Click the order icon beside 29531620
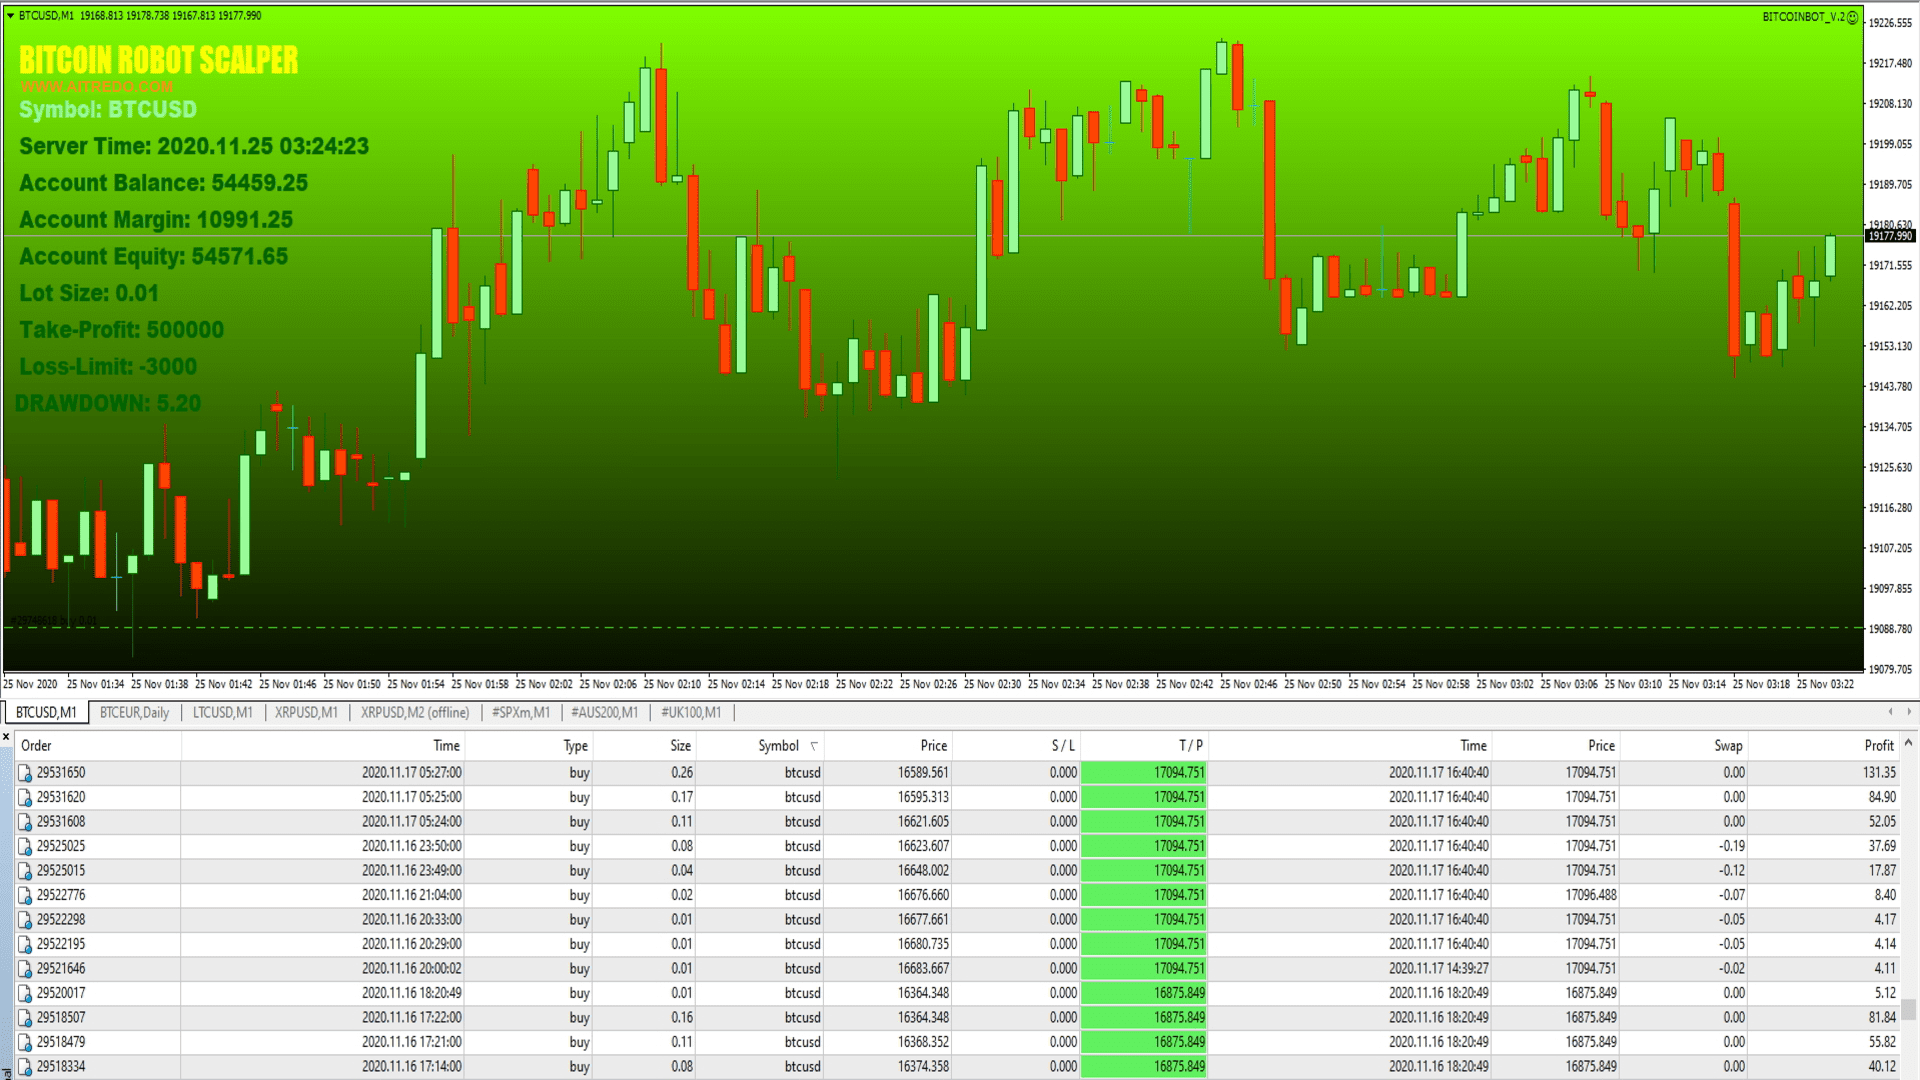Viewport: 1920px width, 1080px height. pyautogui.click(x=25, y=797)
